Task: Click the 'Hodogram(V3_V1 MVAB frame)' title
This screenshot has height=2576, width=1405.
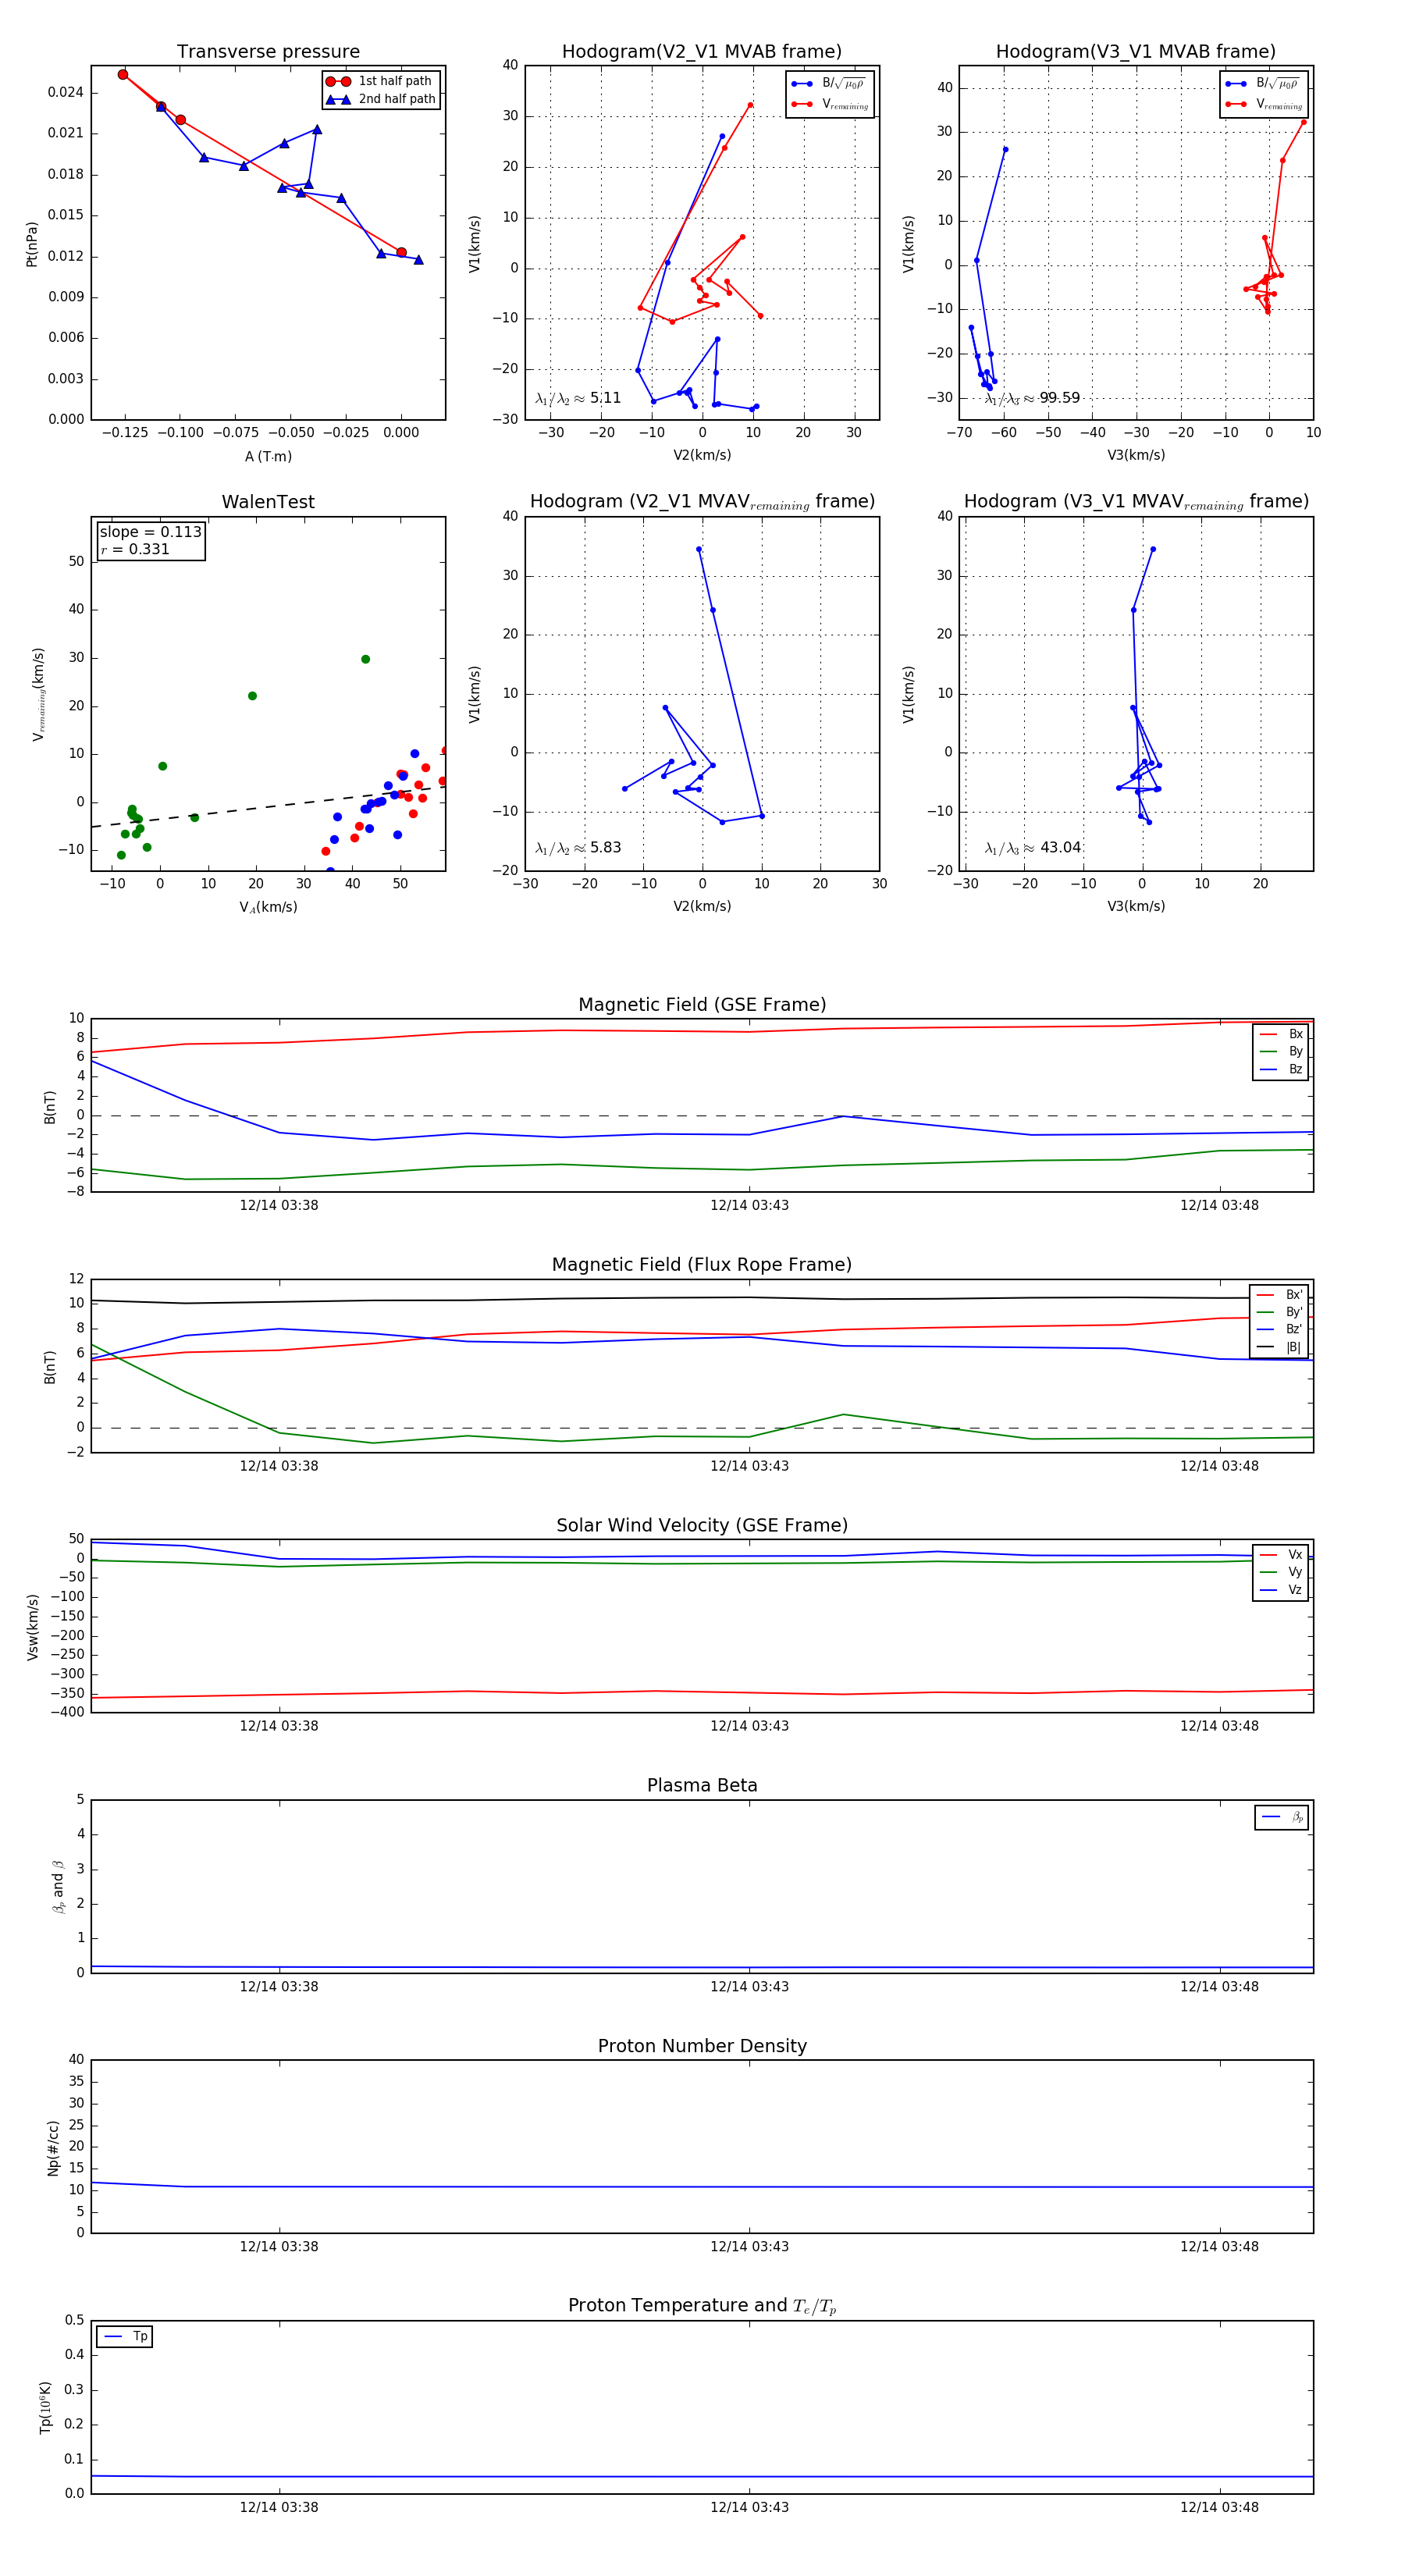Action: [x=1136, y=52]
